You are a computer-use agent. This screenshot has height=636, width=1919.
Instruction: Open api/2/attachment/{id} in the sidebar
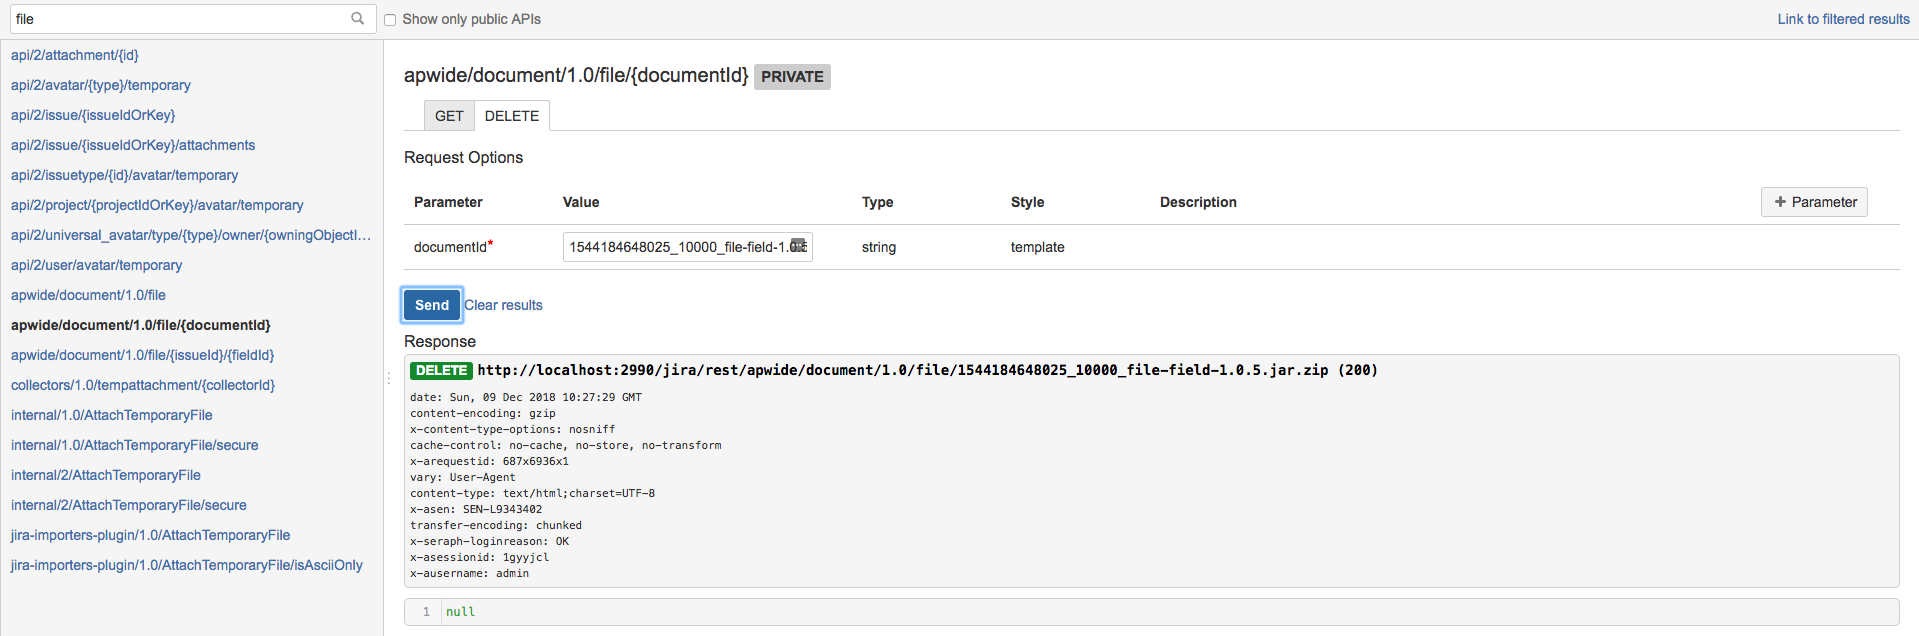point(75,55)
